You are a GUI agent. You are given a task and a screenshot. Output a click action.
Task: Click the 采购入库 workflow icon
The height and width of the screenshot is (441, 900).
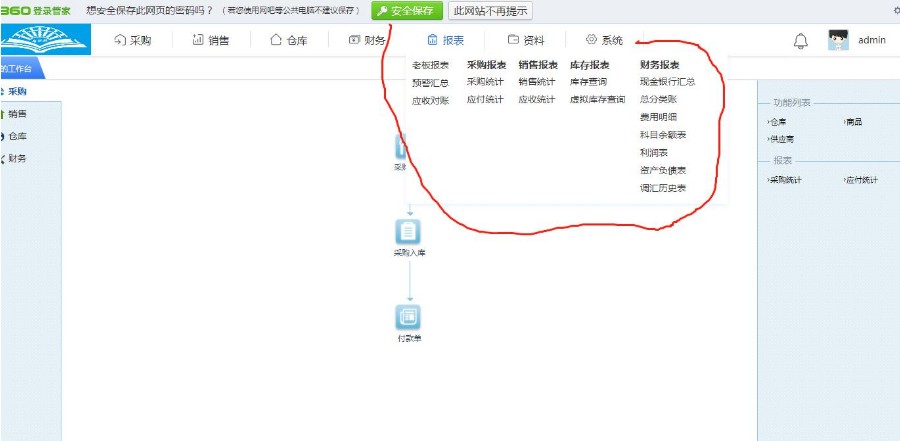(409, 232)
